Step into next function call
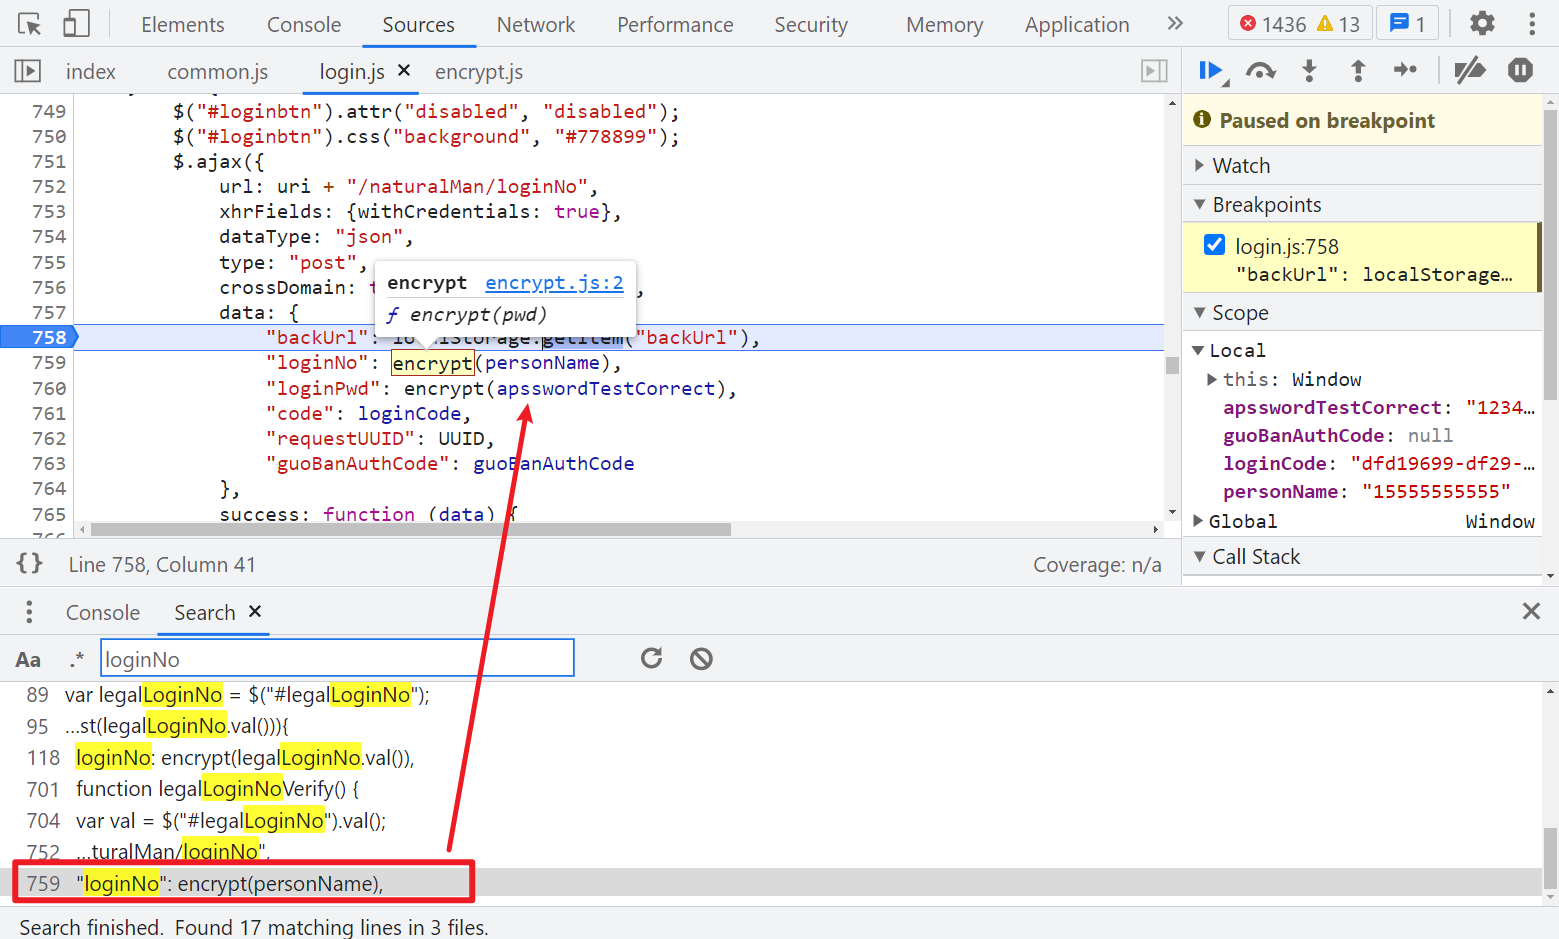Image resolution: width=1559 pixels, height=939 pixels. (1309, 71)
